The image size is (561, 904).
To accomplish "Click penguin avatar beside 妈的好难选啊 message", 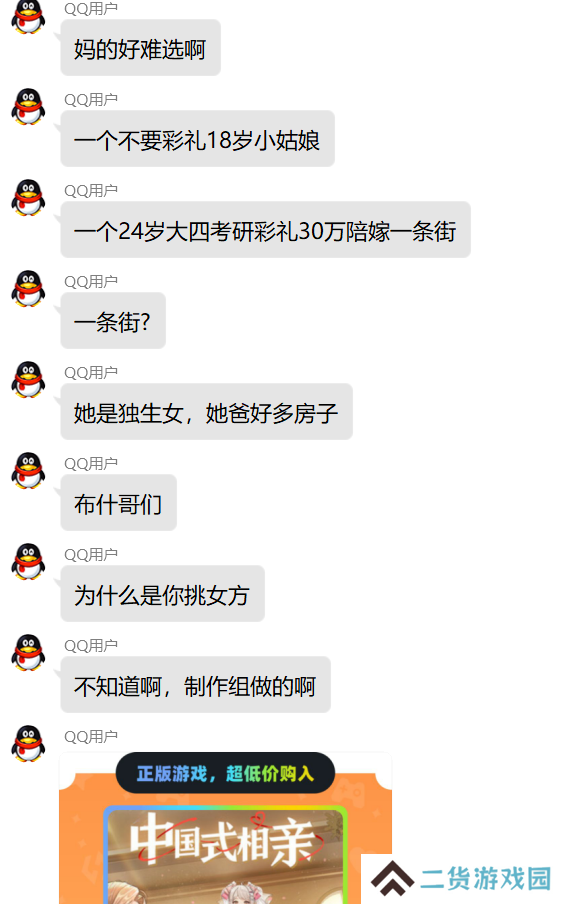I will [x=28, y=16].
